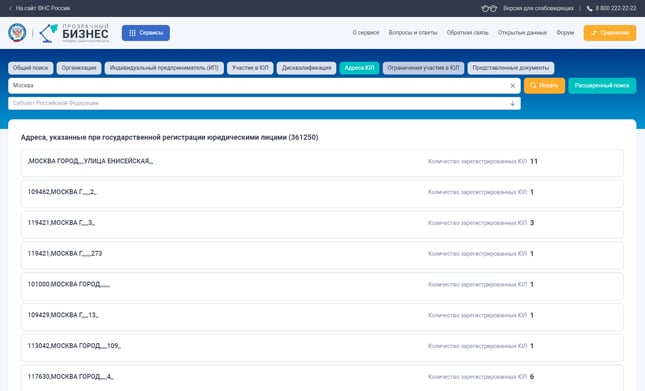Go to the Открытые данные page
Viewport: 645px width, 391px height.
[522, 32]
